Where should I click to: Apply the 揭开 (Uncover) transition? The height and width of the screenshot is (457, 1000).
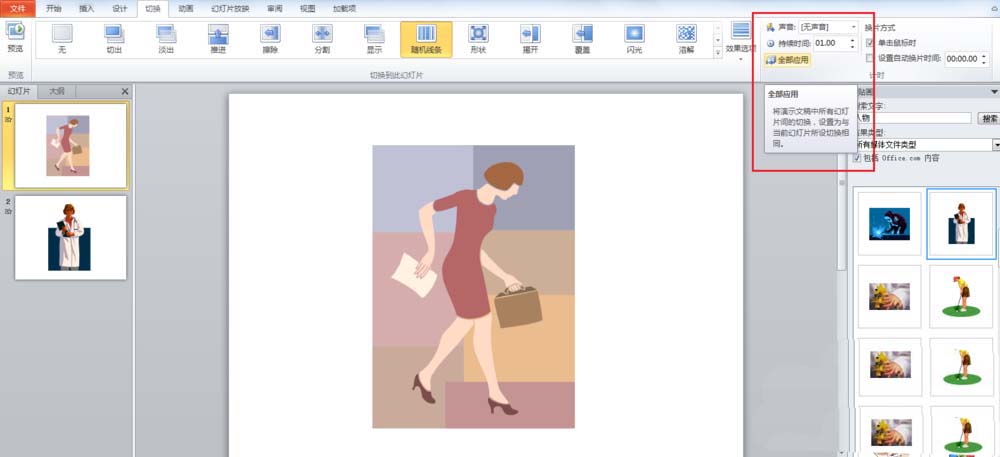pos(531,39)
